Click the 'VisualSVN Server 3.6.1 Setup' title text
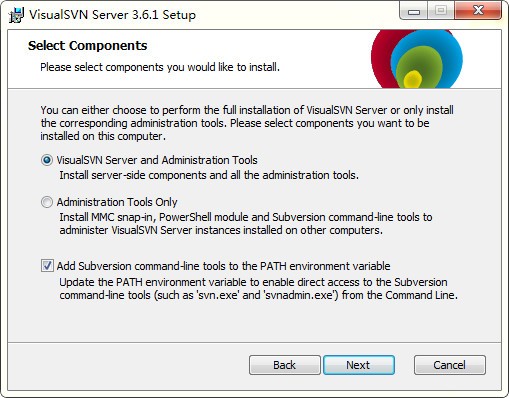The height and width of the screenshot is (398, 509). (112, 15)
